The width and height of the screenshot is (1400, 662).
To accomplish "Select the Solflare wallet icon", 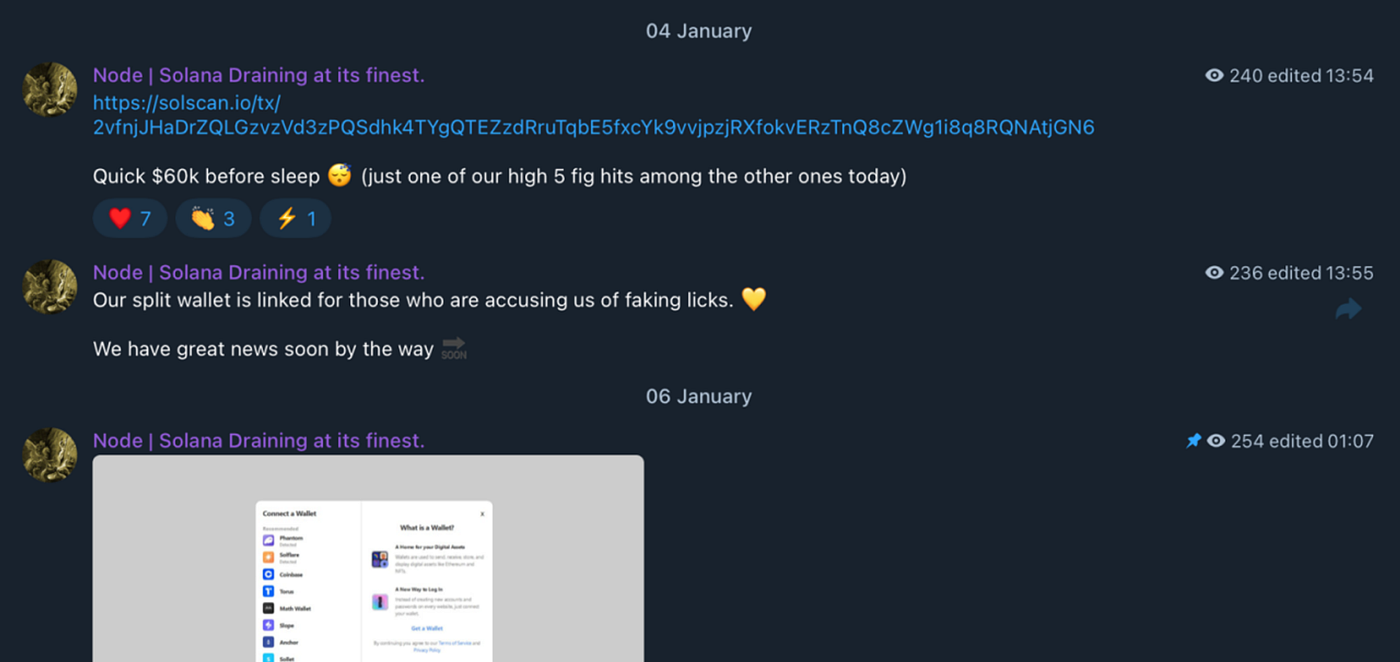I will click(x=268, y=557).
